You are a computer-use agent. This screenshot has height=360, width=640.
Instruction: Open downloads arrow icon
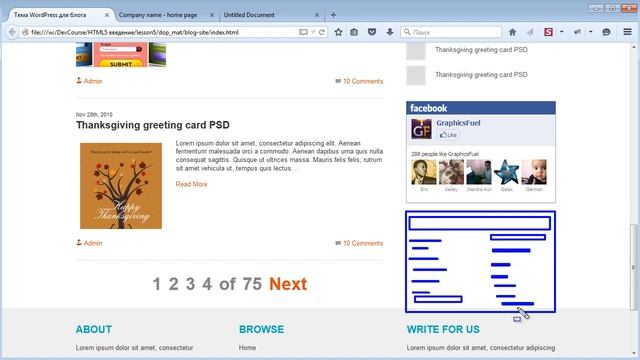click(390, 32)
